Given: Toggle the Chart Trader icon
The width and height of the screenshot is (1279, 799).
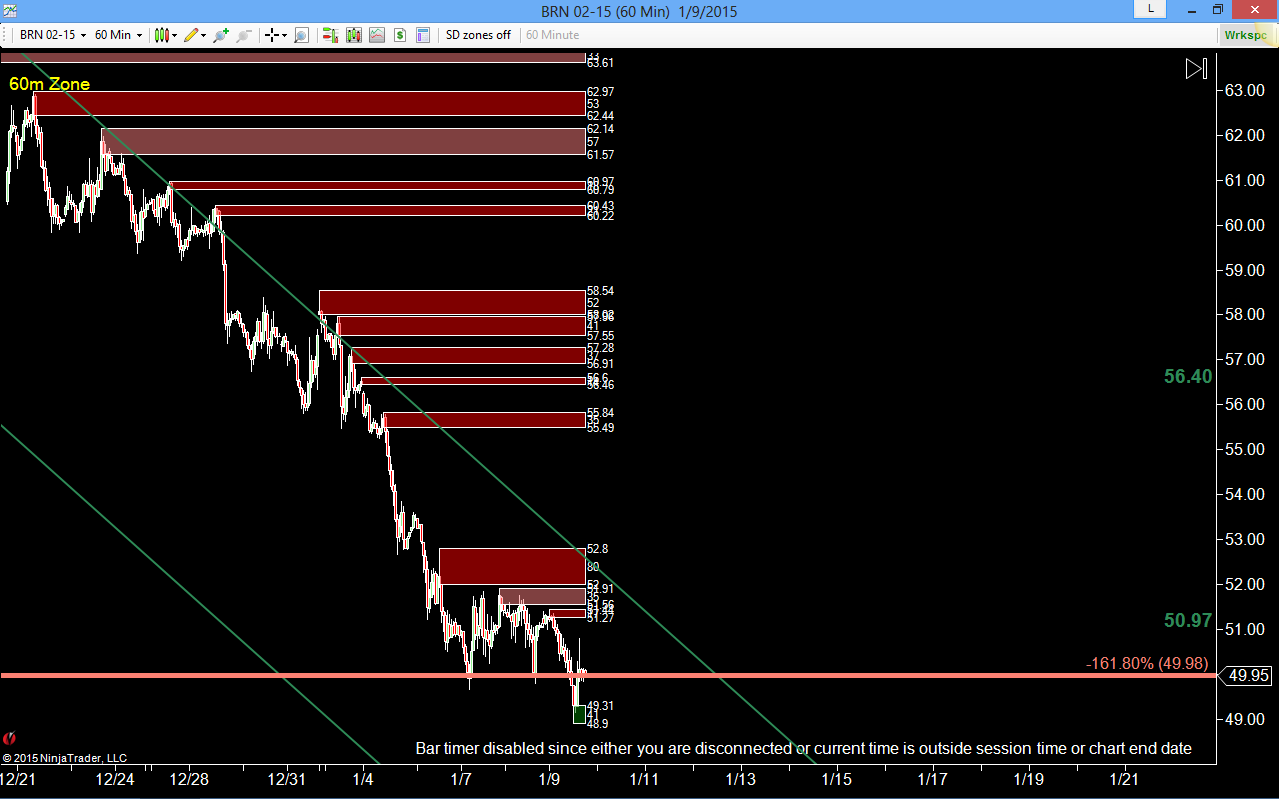Looking at the screenshot, I should (x=331, y=35).
